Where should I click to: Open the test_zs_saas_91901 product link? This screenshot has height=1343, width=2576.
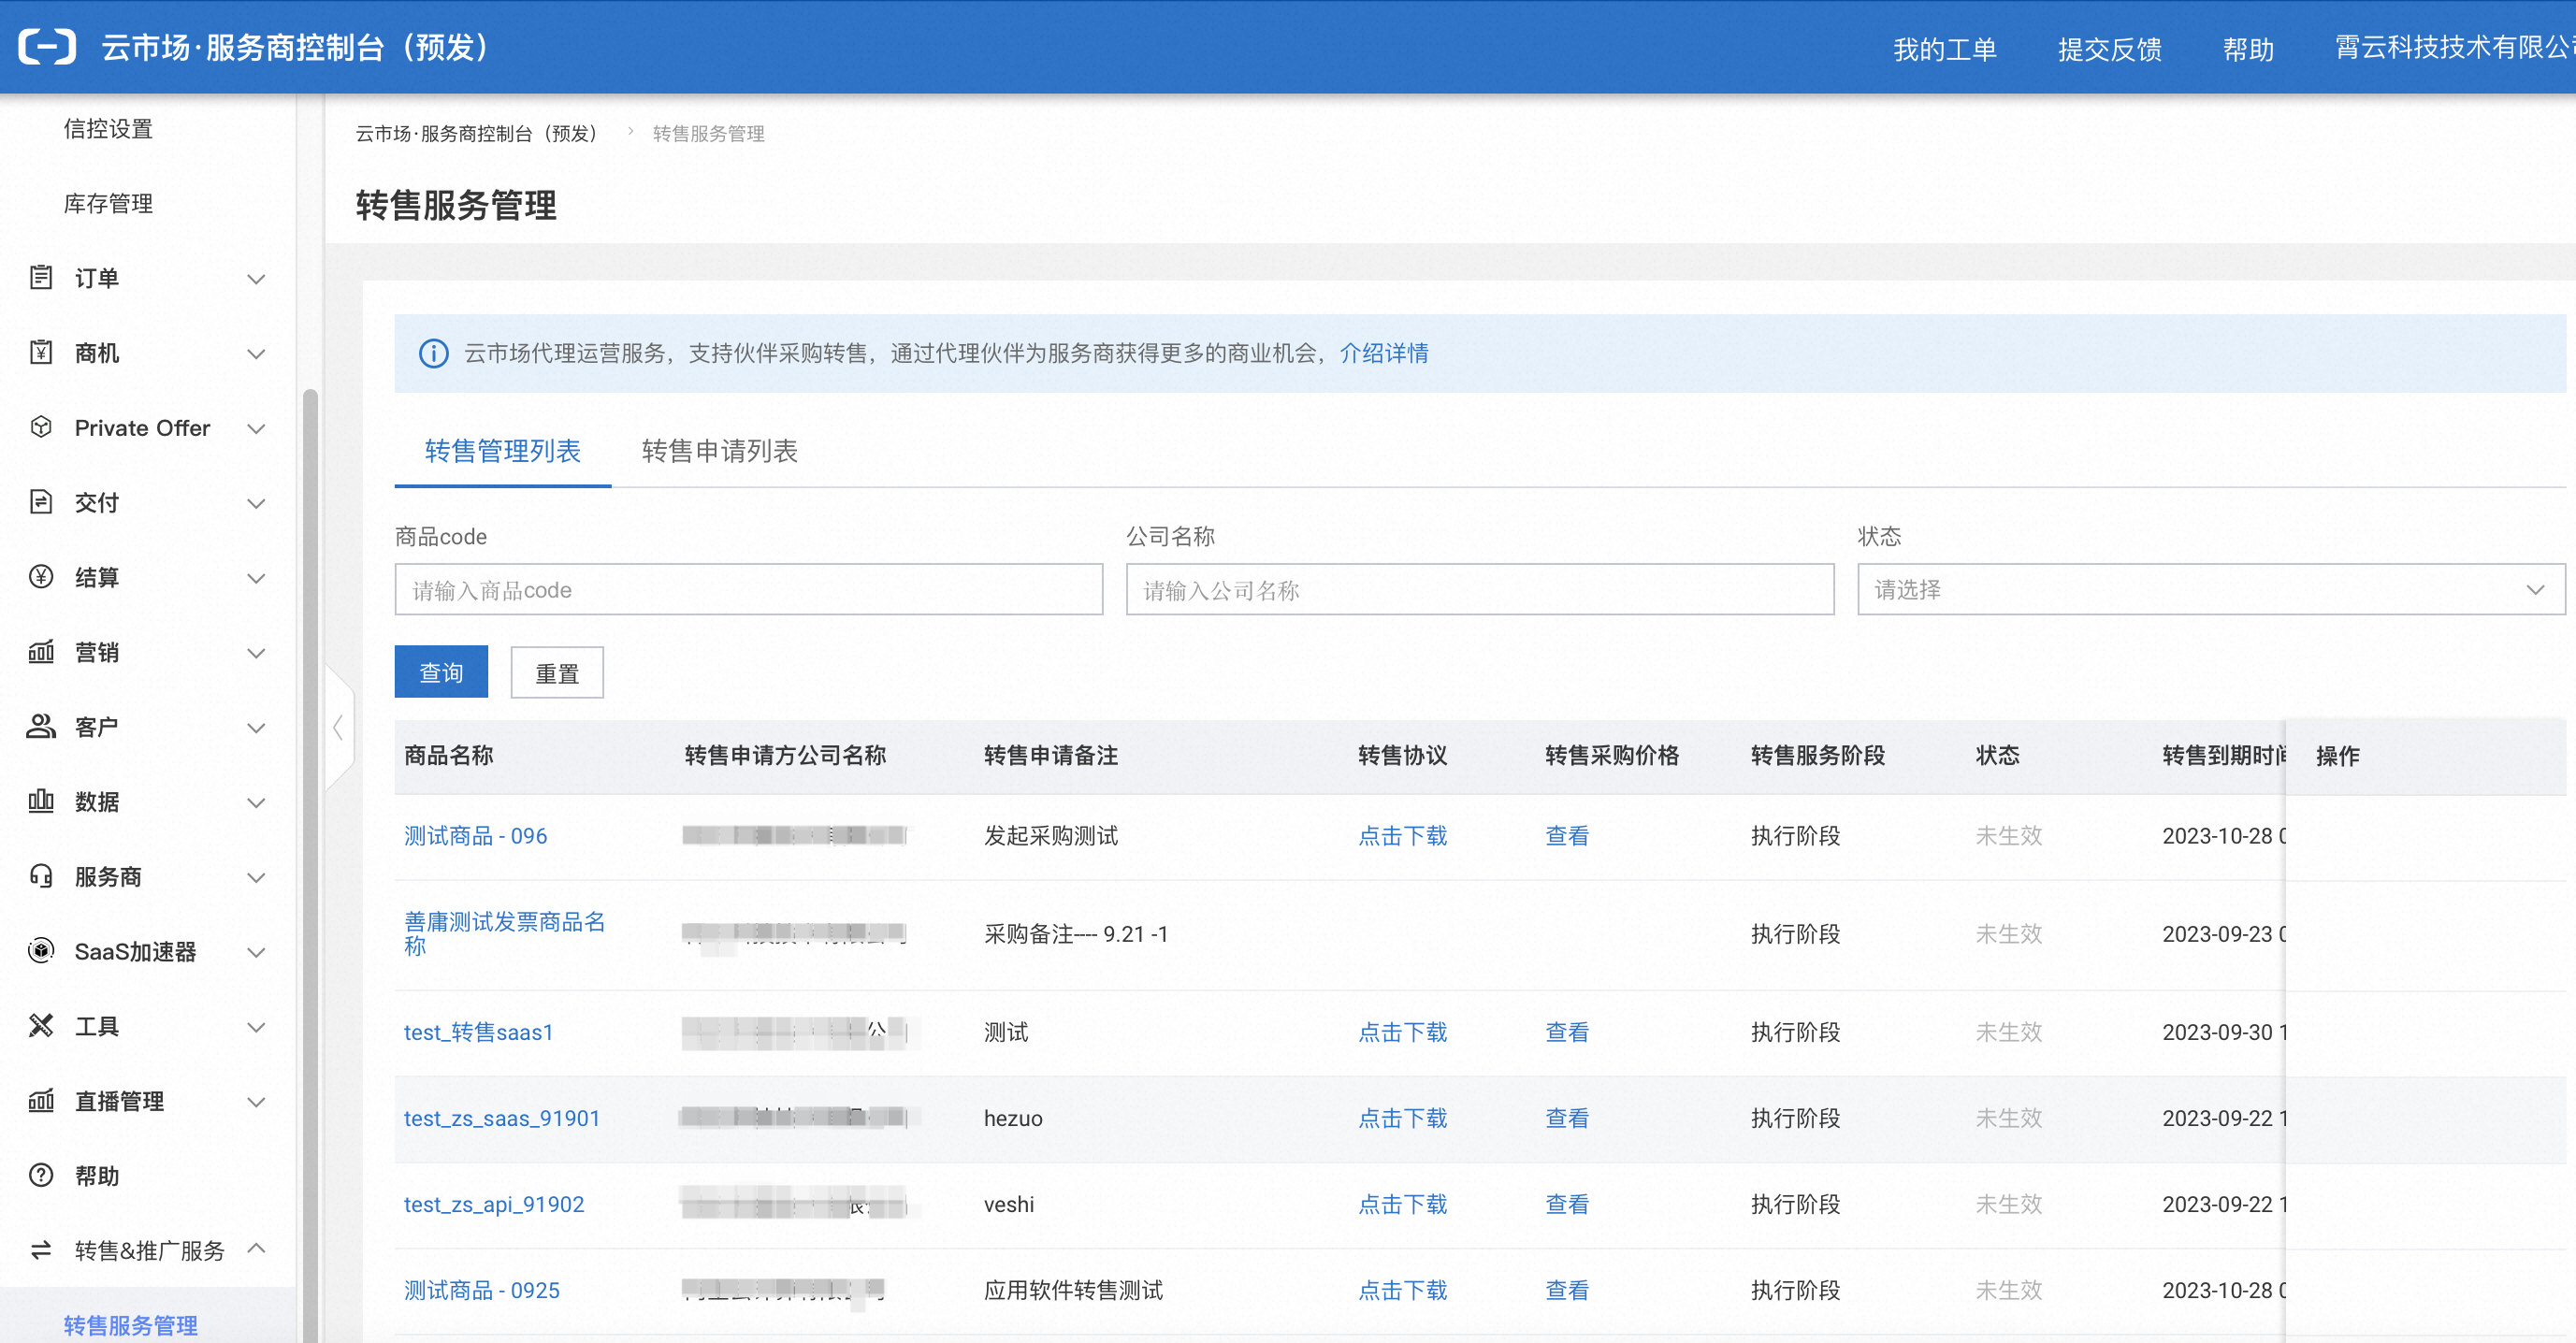click(x=501, y=1118)
